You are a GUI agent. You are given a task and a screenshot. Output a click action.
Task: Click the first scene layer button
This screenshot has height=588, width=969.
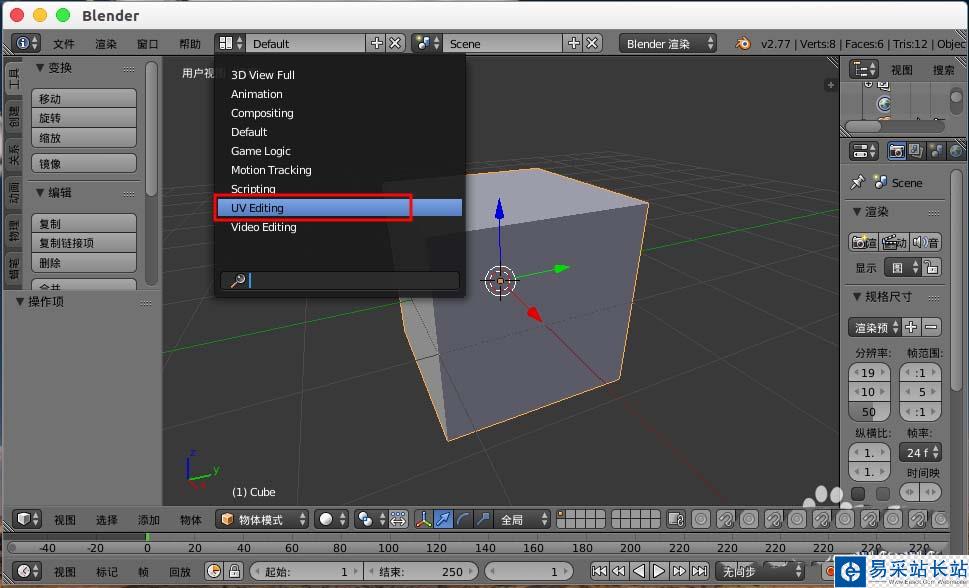coord(561,515)
